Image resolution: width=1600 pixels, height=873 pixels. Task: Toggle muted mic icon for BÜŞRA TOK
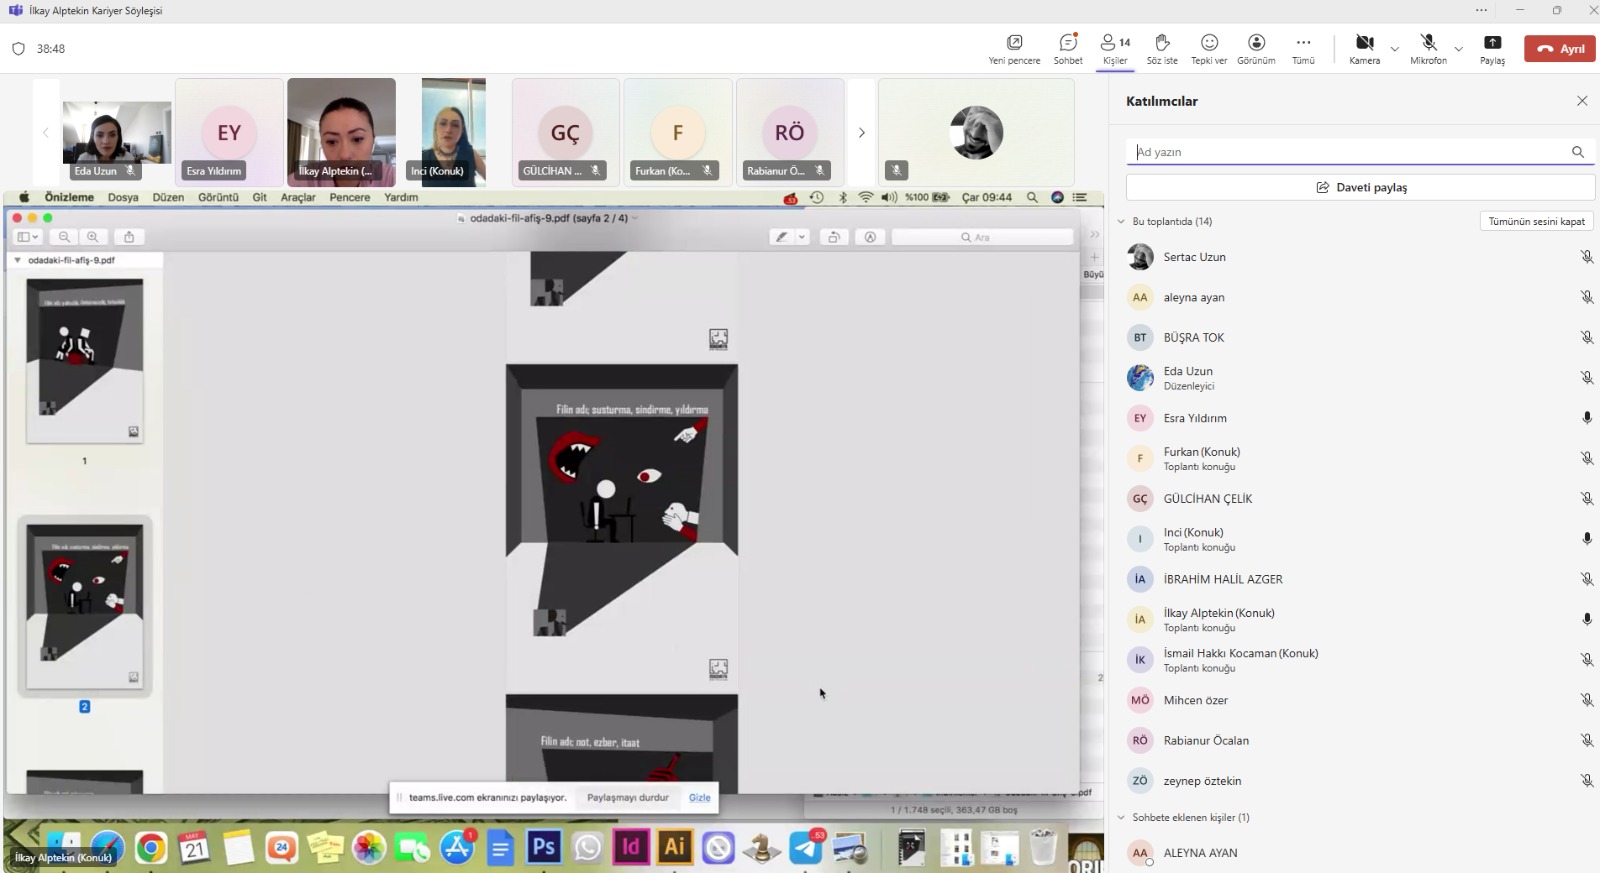tap(1586, 338)
